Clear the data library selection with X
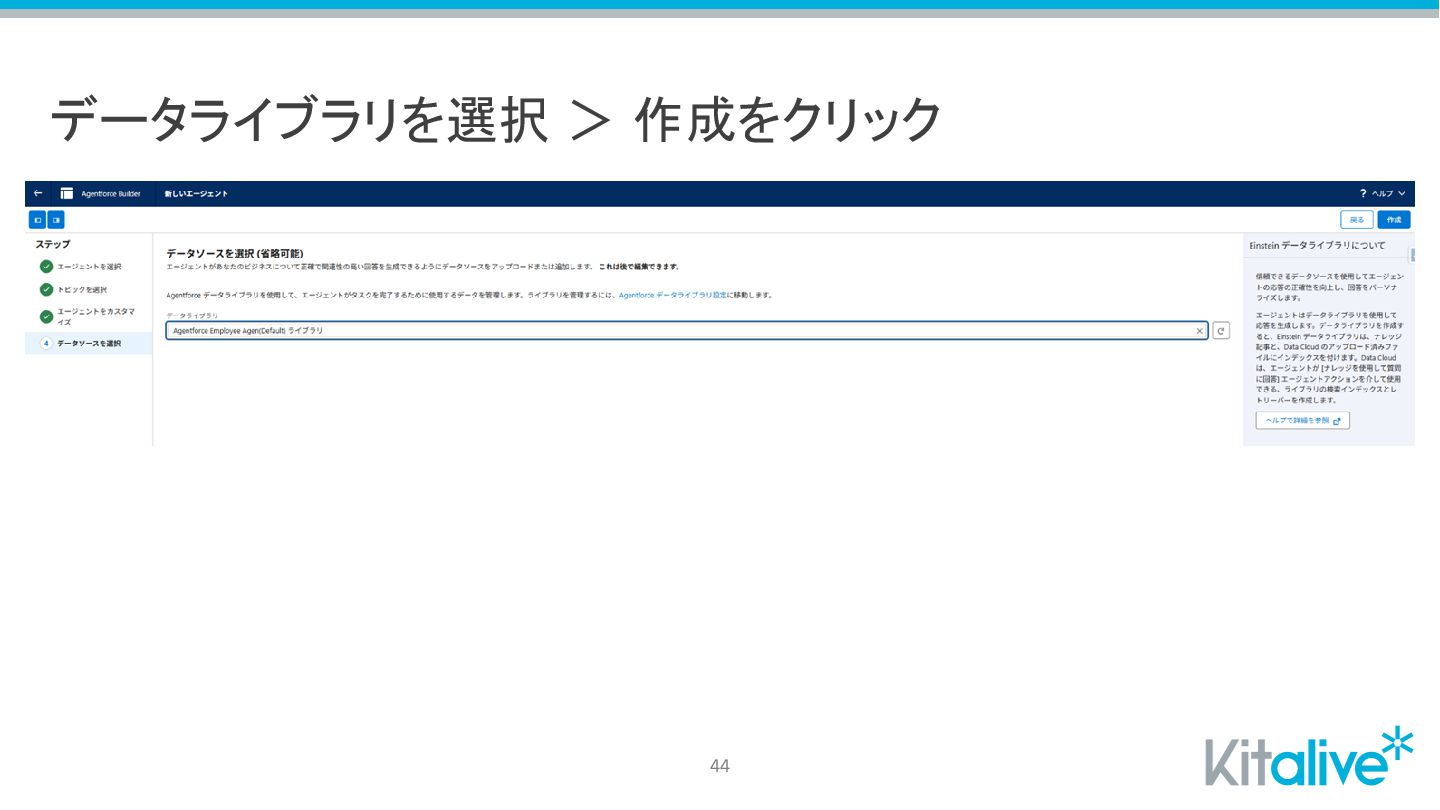The image size is (1440, 810). [x=1200, y=331]
